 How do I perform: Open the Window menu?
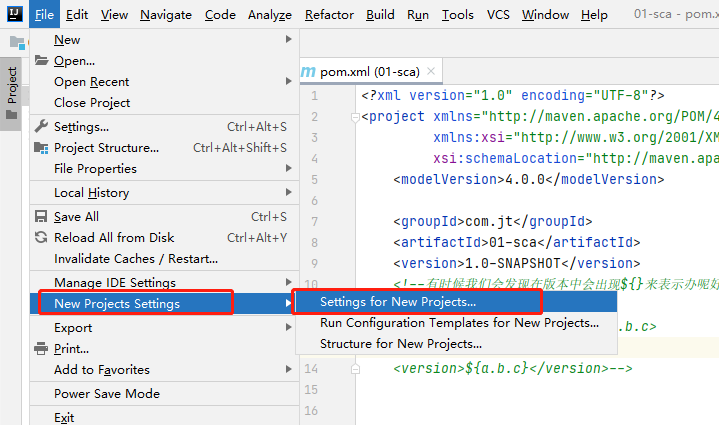pyautogui.click(x=545, y=15)
